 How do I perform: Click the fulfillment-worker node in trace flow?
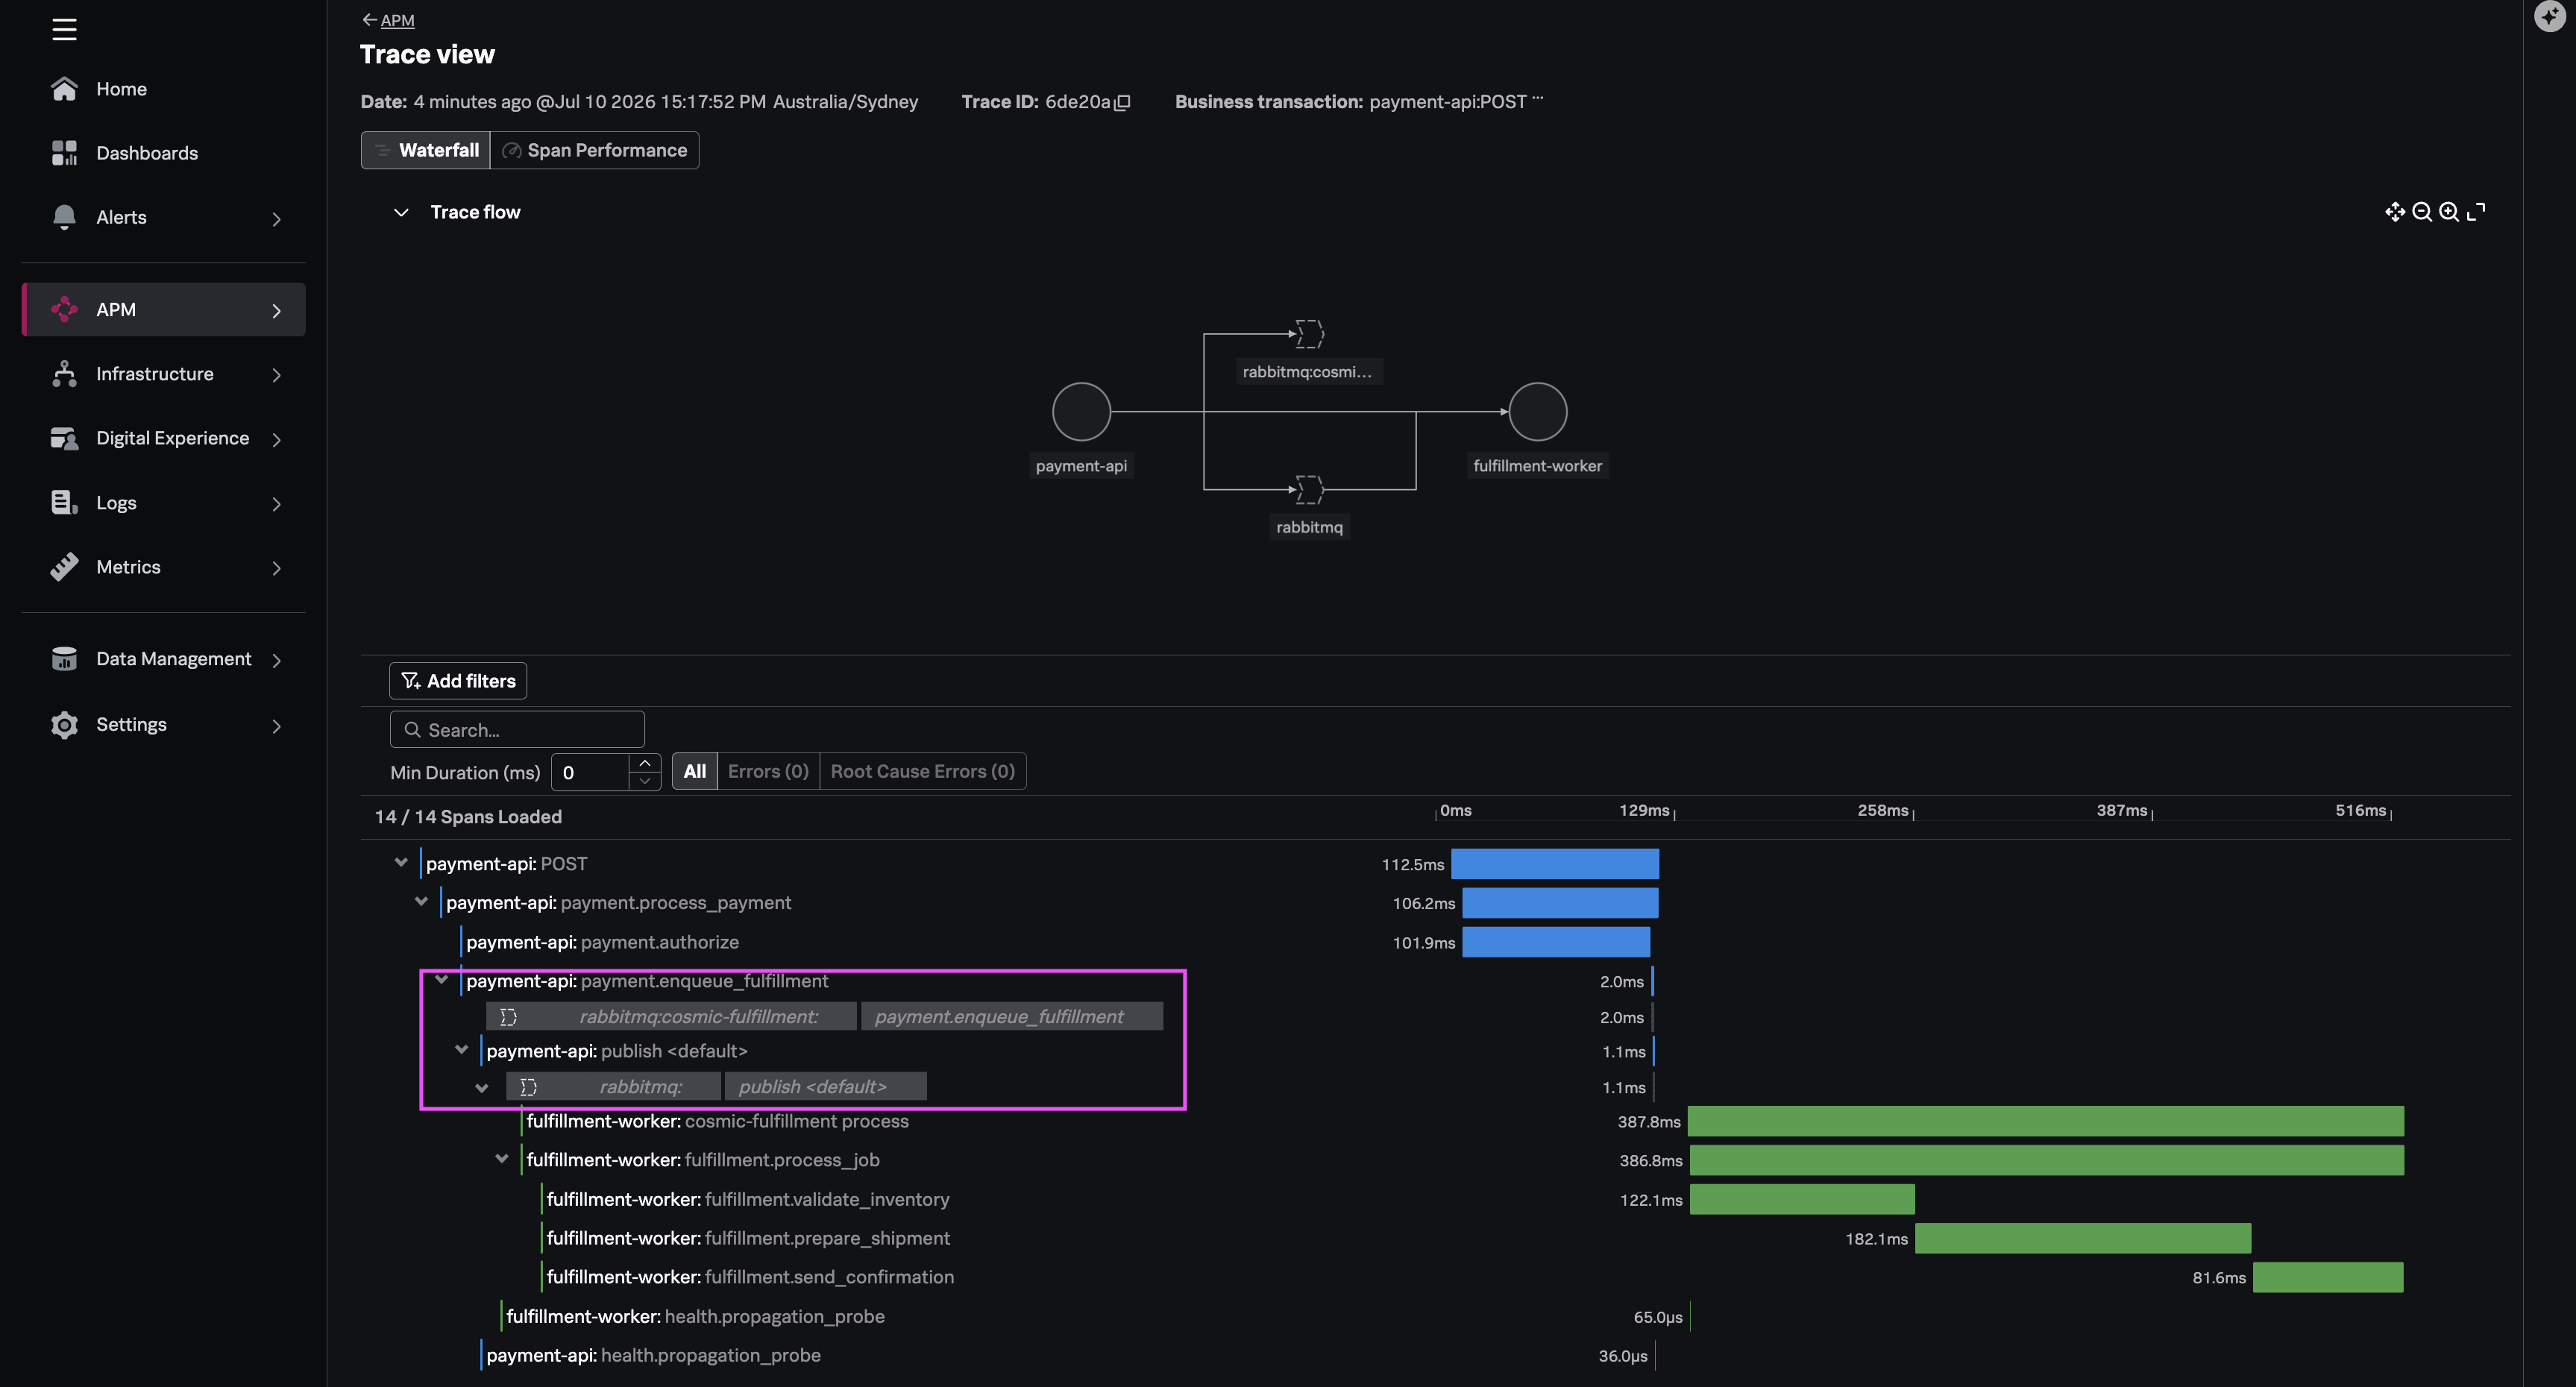pyautogui.click(x=1537, y=412)
